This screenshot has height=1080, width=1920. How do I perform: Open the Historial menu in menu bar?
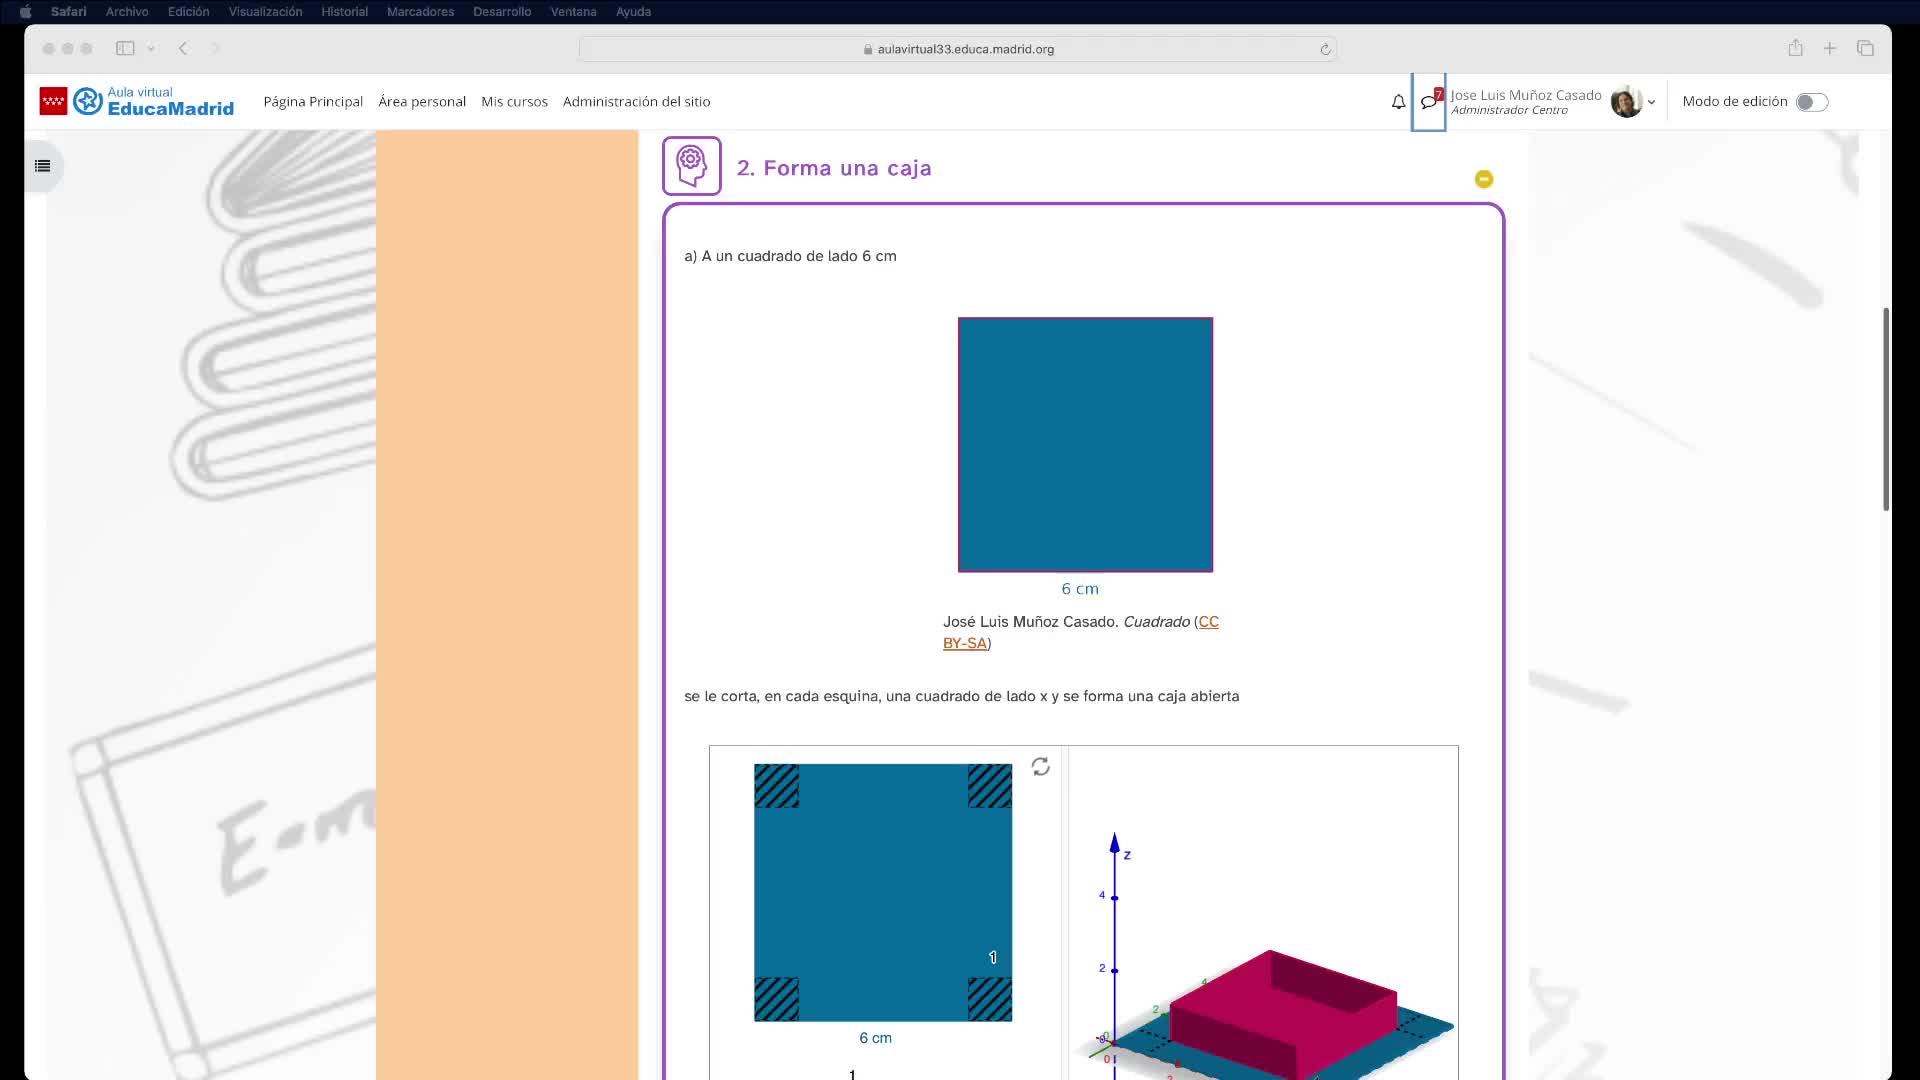(x=344, y=12)
